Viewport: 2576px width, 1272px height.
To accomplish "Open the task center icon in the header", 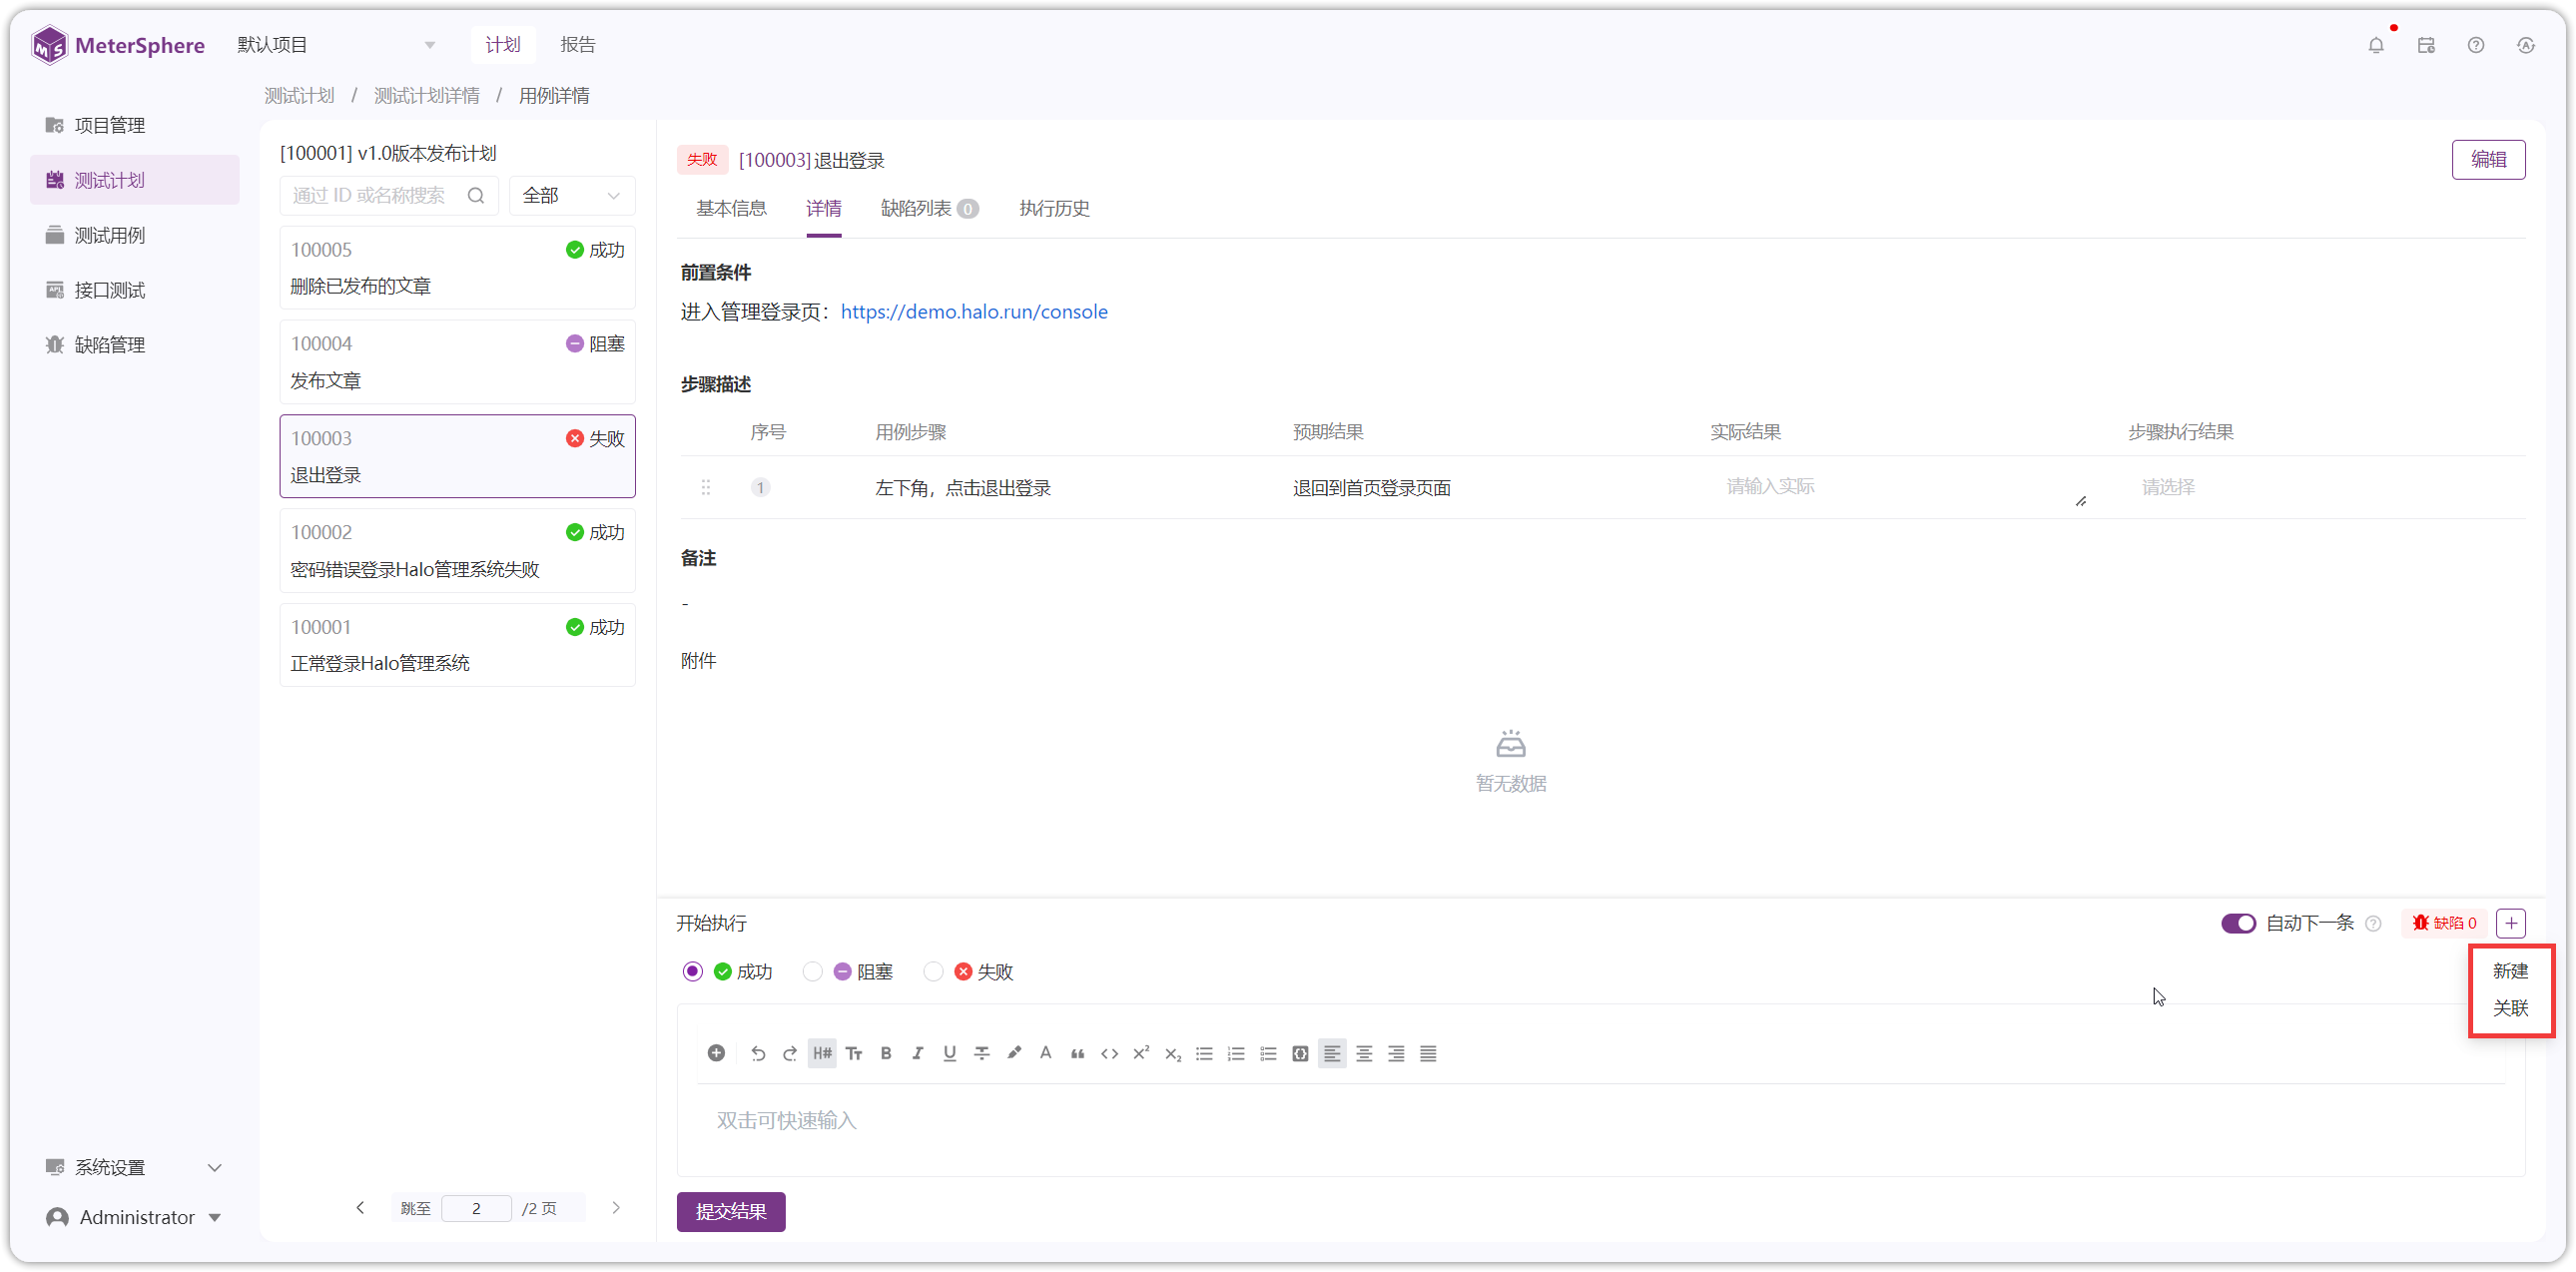I will point(2426,45).
